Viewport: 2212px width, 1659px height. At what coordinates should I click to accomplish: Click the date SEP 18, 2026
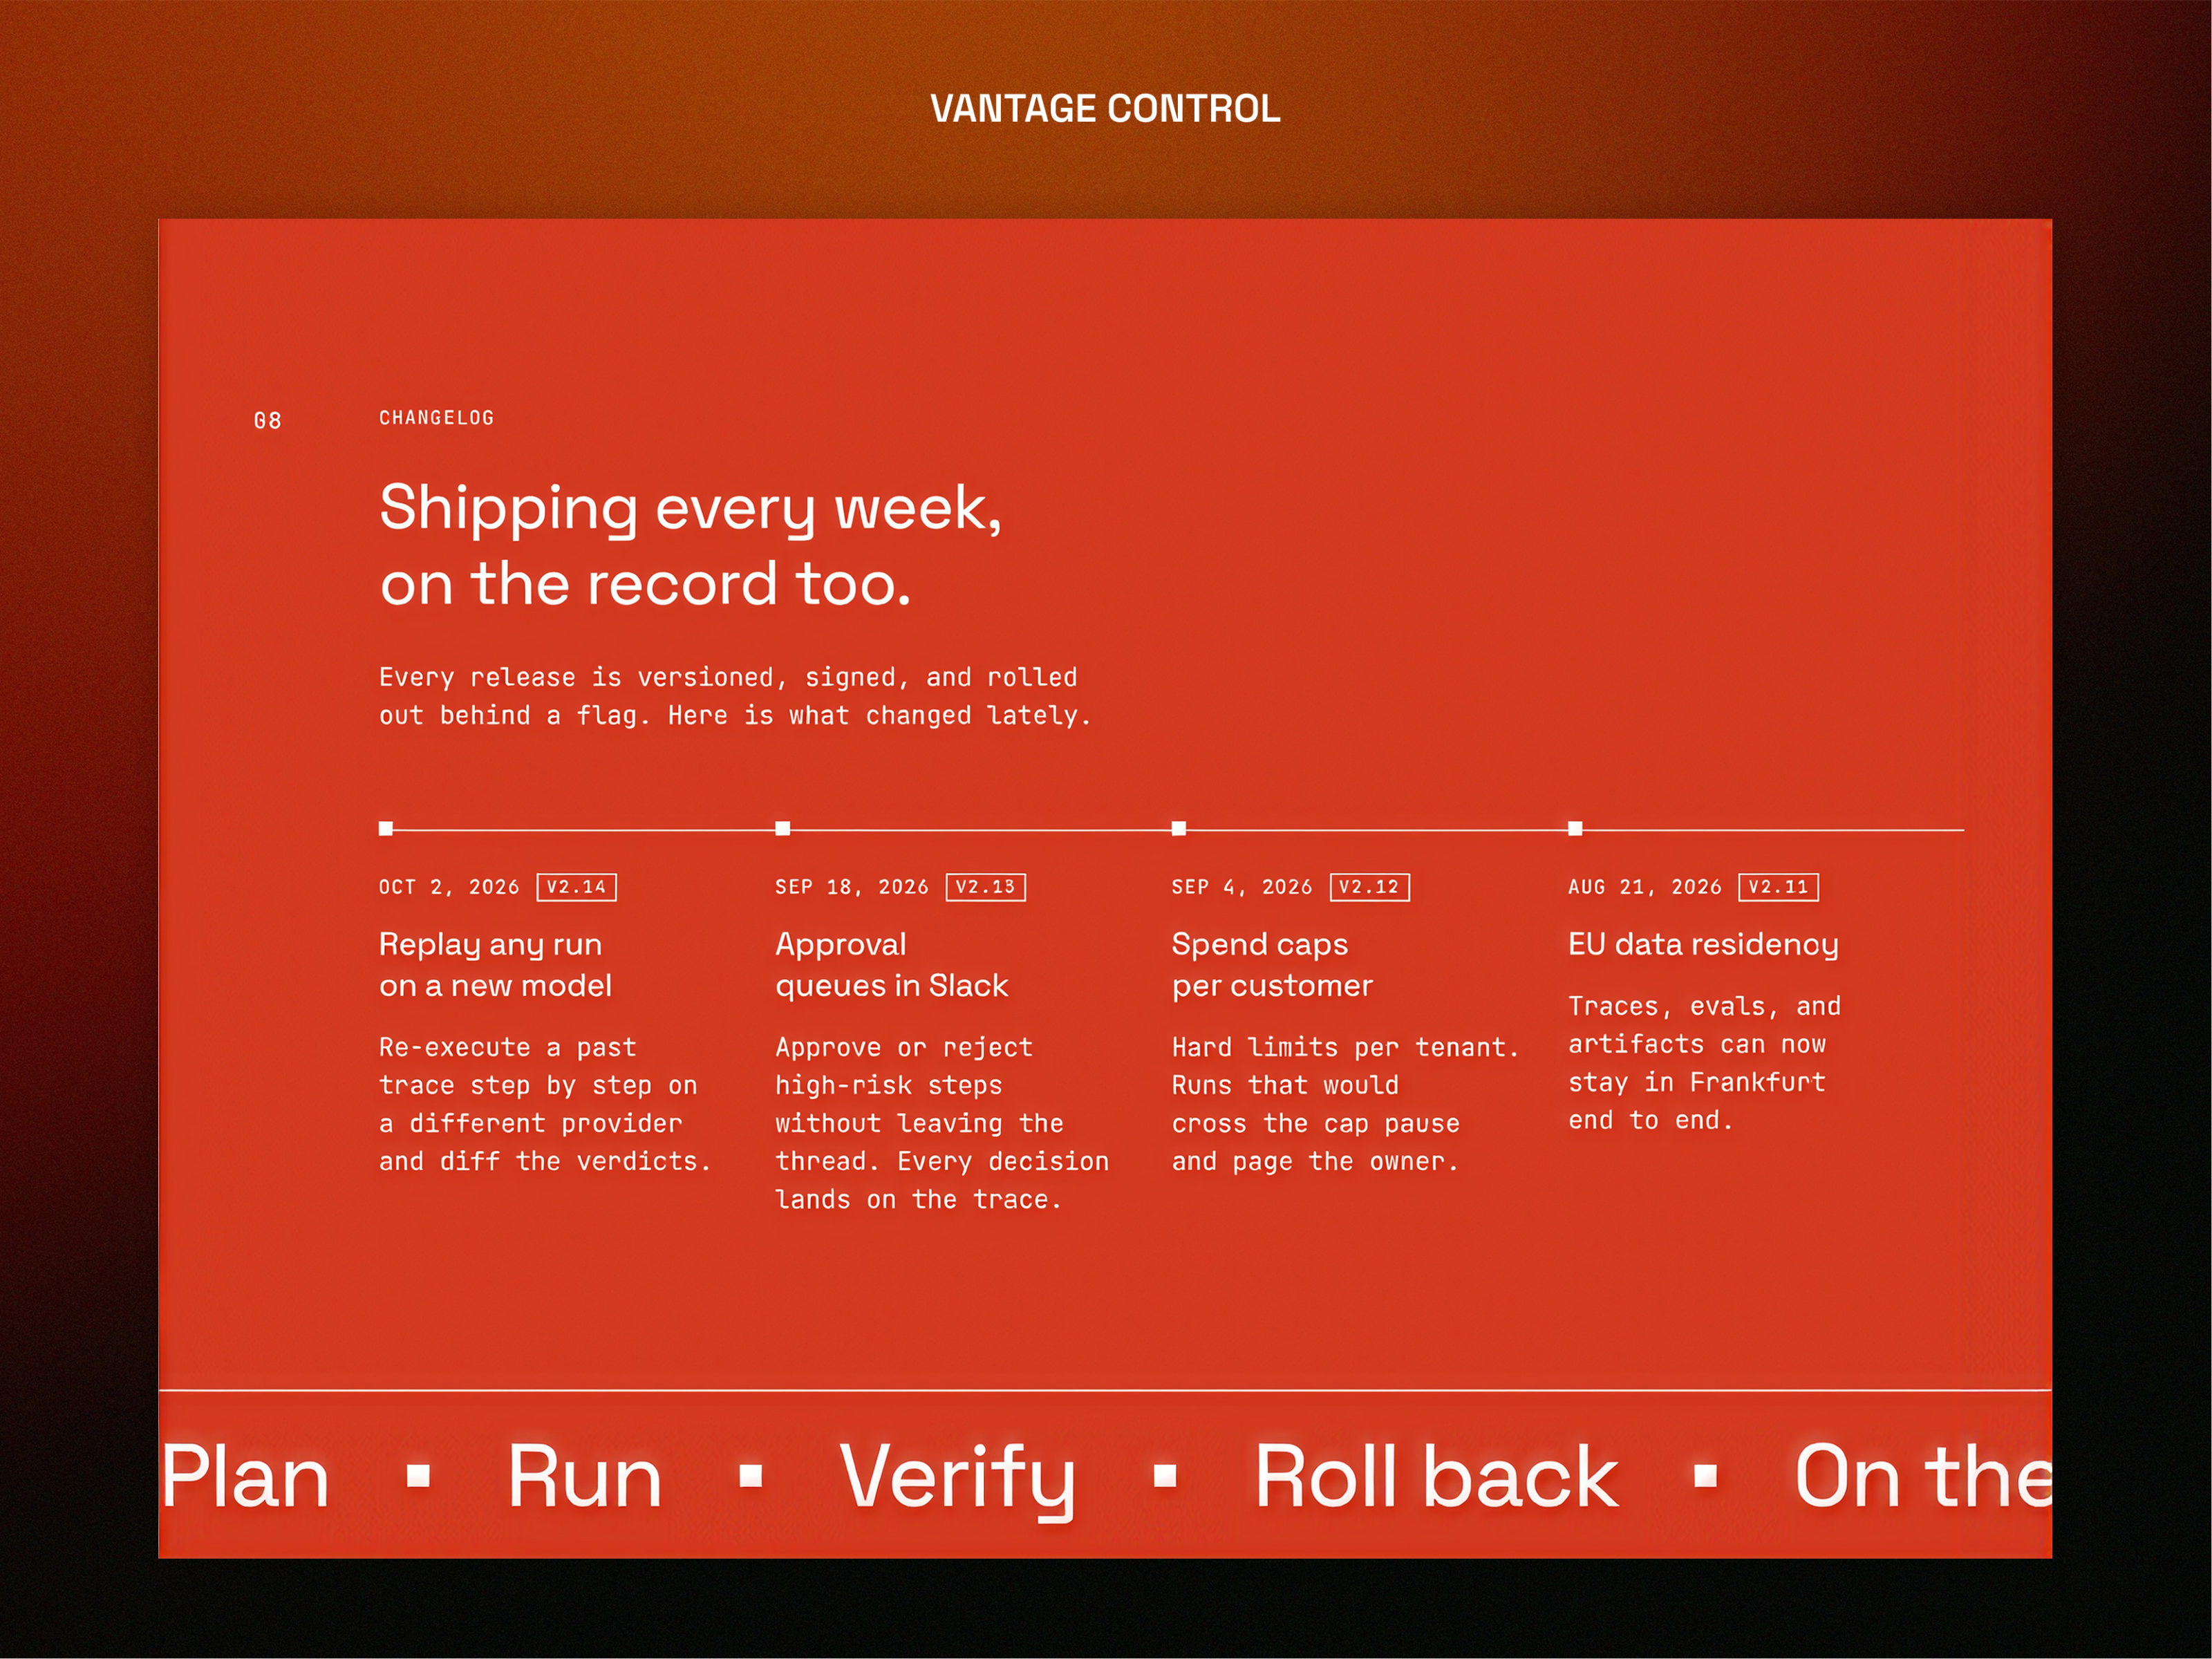coord(852,887)
